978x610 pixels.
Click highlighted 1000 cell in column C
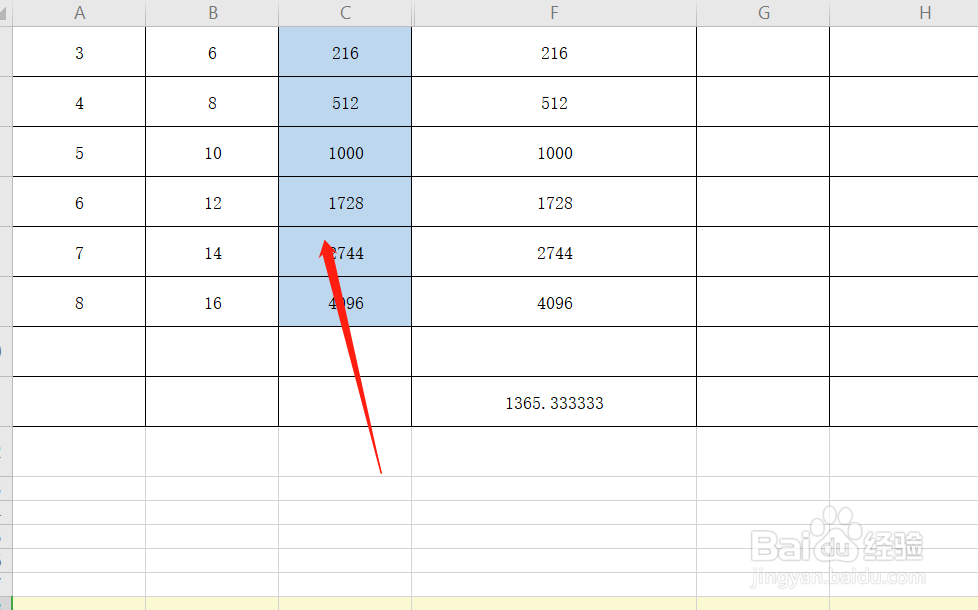345,152
